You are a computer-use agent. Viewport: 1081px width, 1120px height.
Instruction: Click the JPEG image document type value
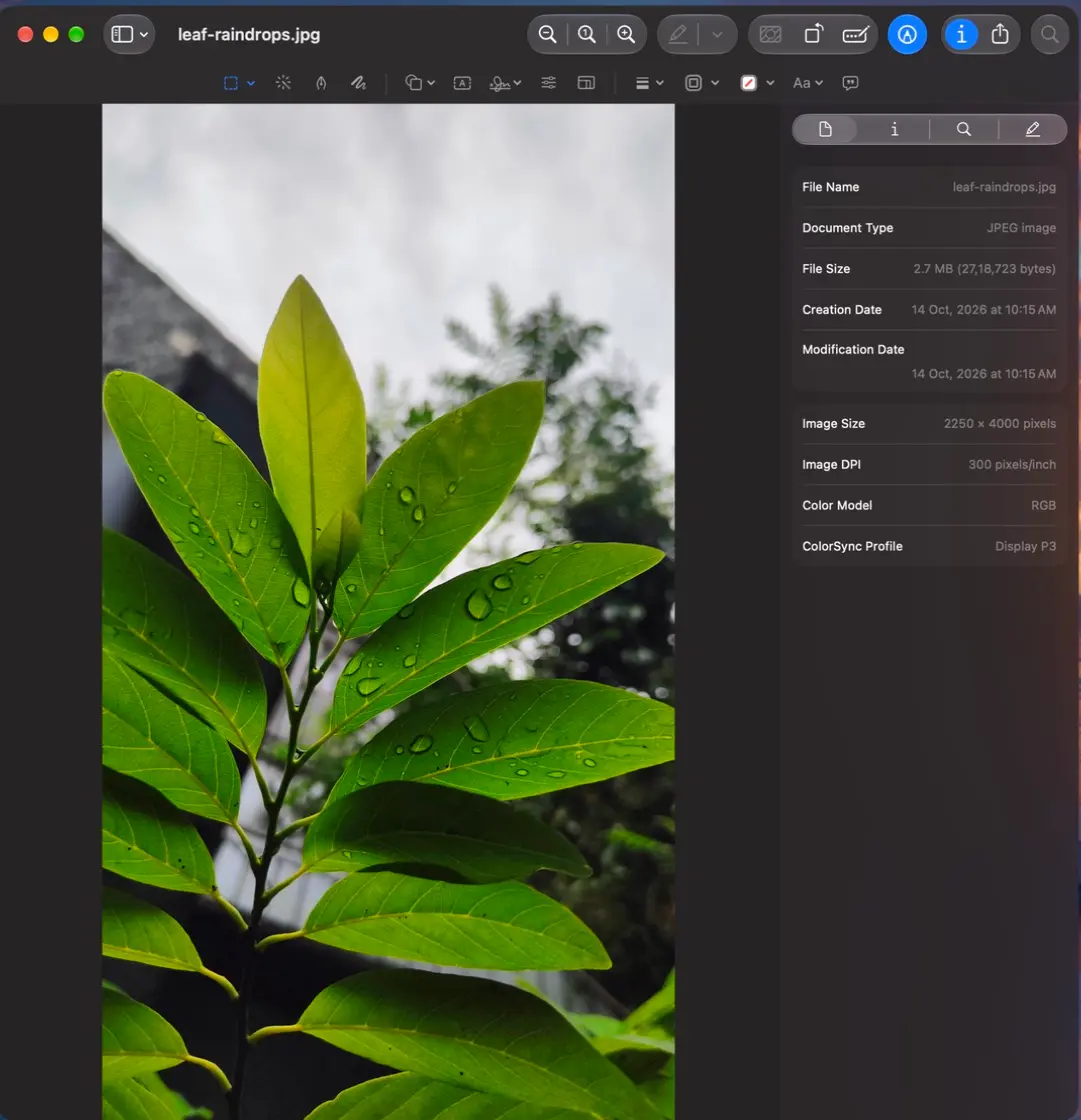pyautogui.click(x=1021, y=228)
